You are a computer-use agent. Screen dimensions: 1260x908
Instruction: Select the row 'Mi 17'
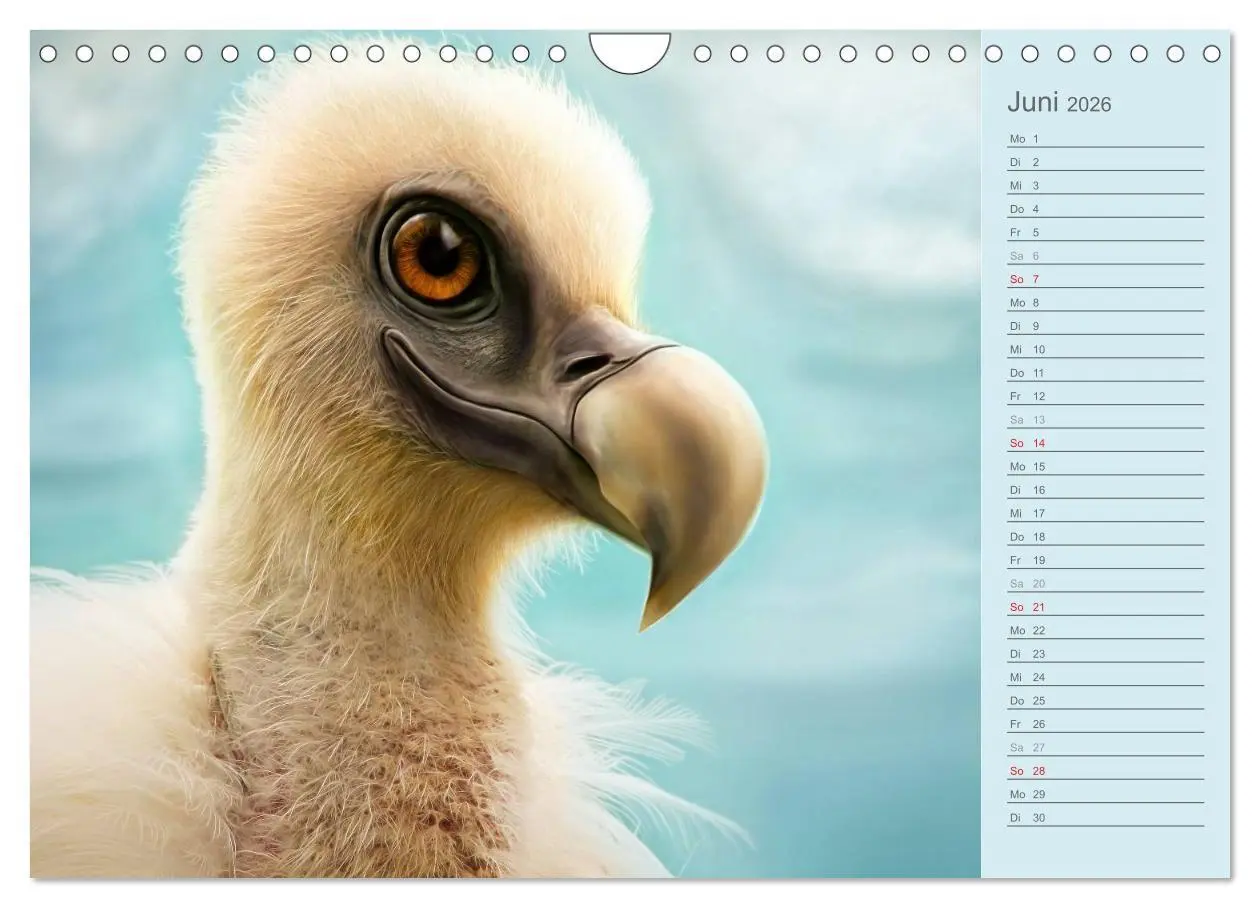(x=1105, y=513)
